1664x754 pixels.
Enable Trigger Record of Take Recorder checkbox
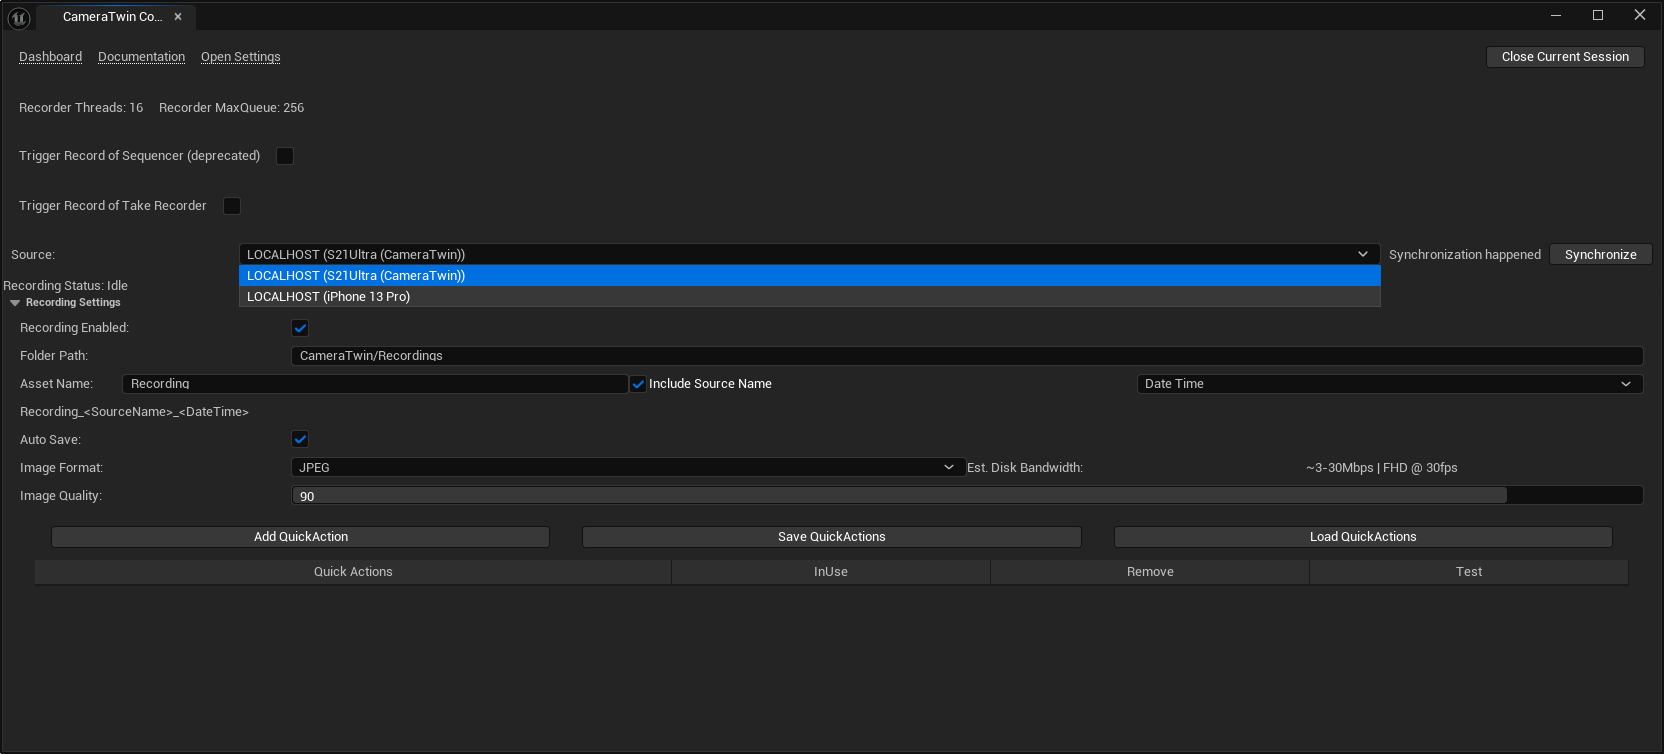232,206
